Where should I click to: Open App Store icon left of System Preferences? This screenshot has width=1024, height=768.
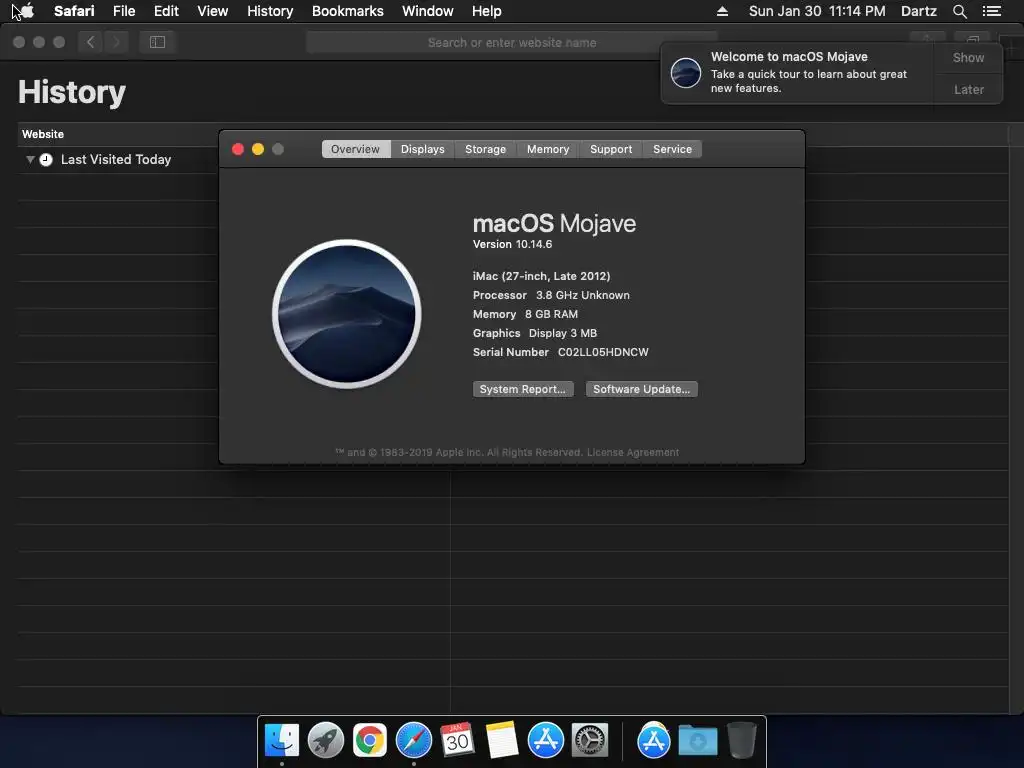[x=545, y=740]
